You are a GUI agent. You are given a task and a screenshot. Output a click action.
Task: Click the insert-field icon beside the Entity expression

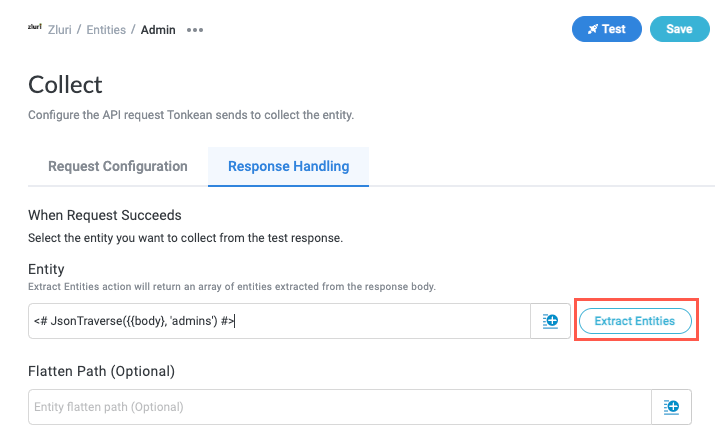point(550,321)
